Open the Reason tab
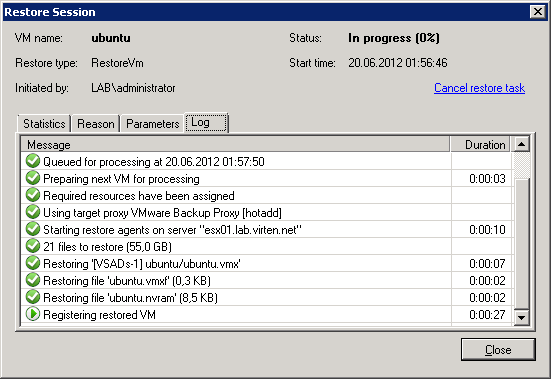The width and height of the screenshot is (551, 379). coord(96,124)
